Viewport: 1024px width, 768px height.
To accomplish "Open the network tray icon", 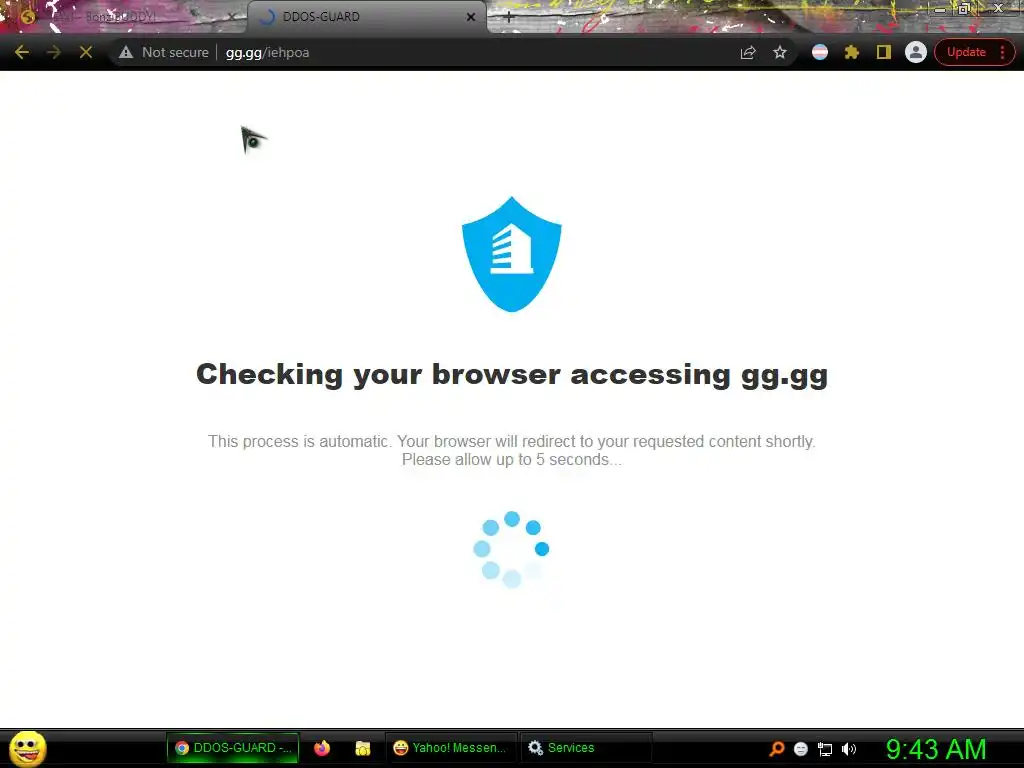I will point(825,749).
